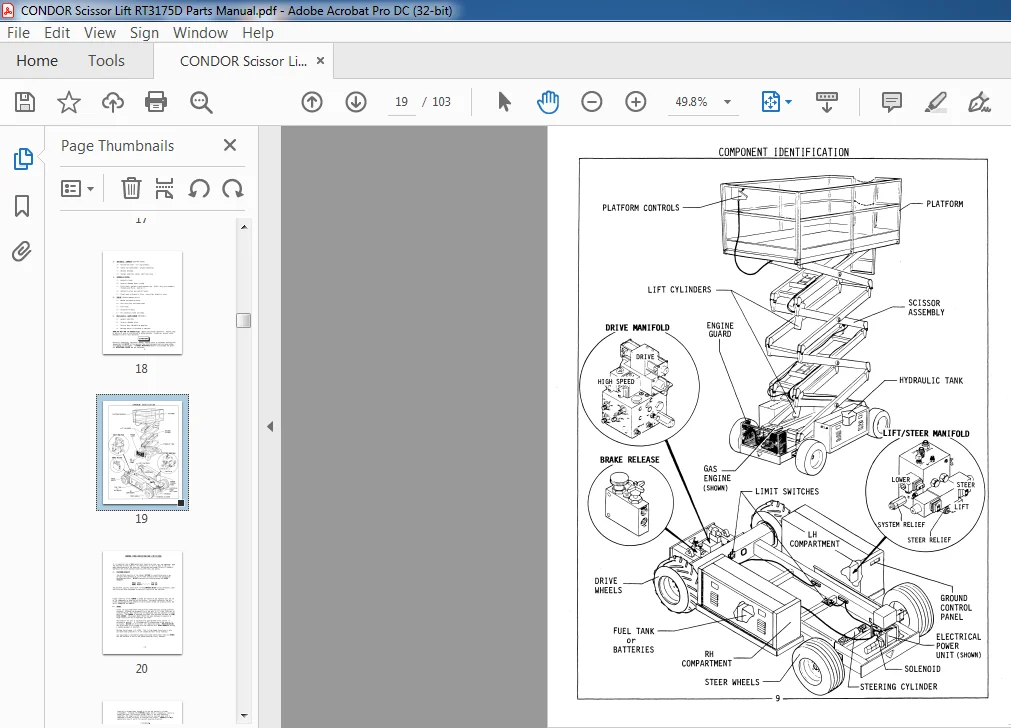
Task: Zoom in with the plus button
Action: [x=636, y=102]
